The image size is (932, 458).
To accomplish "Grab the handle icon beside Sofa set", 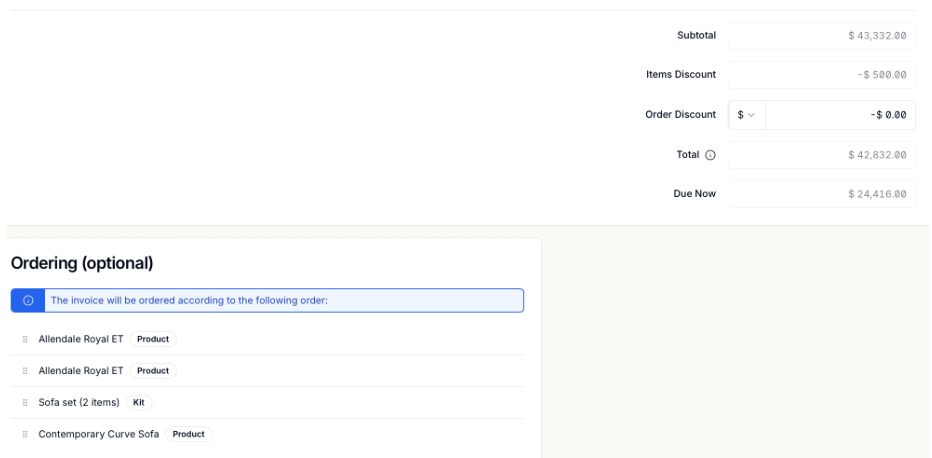I will (x=25, y=403).
